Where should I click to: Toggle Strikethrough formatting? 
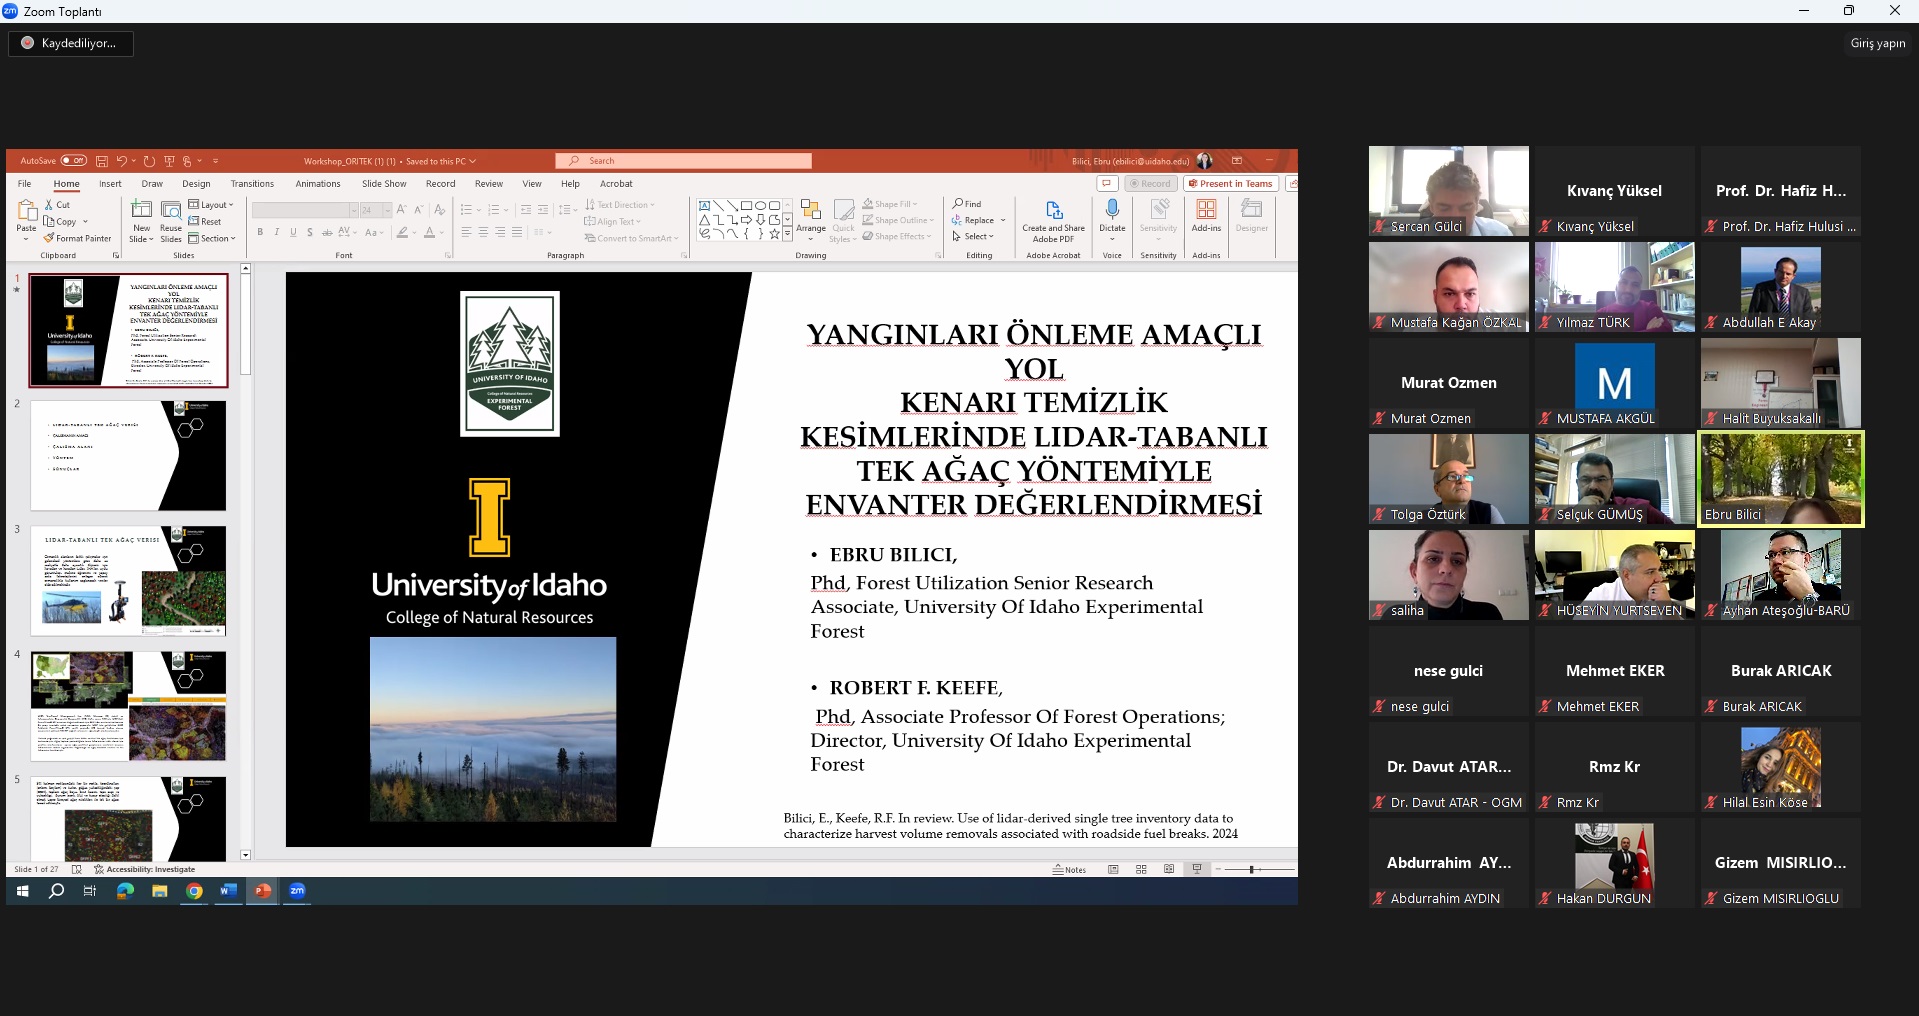(x=327, y=232)
